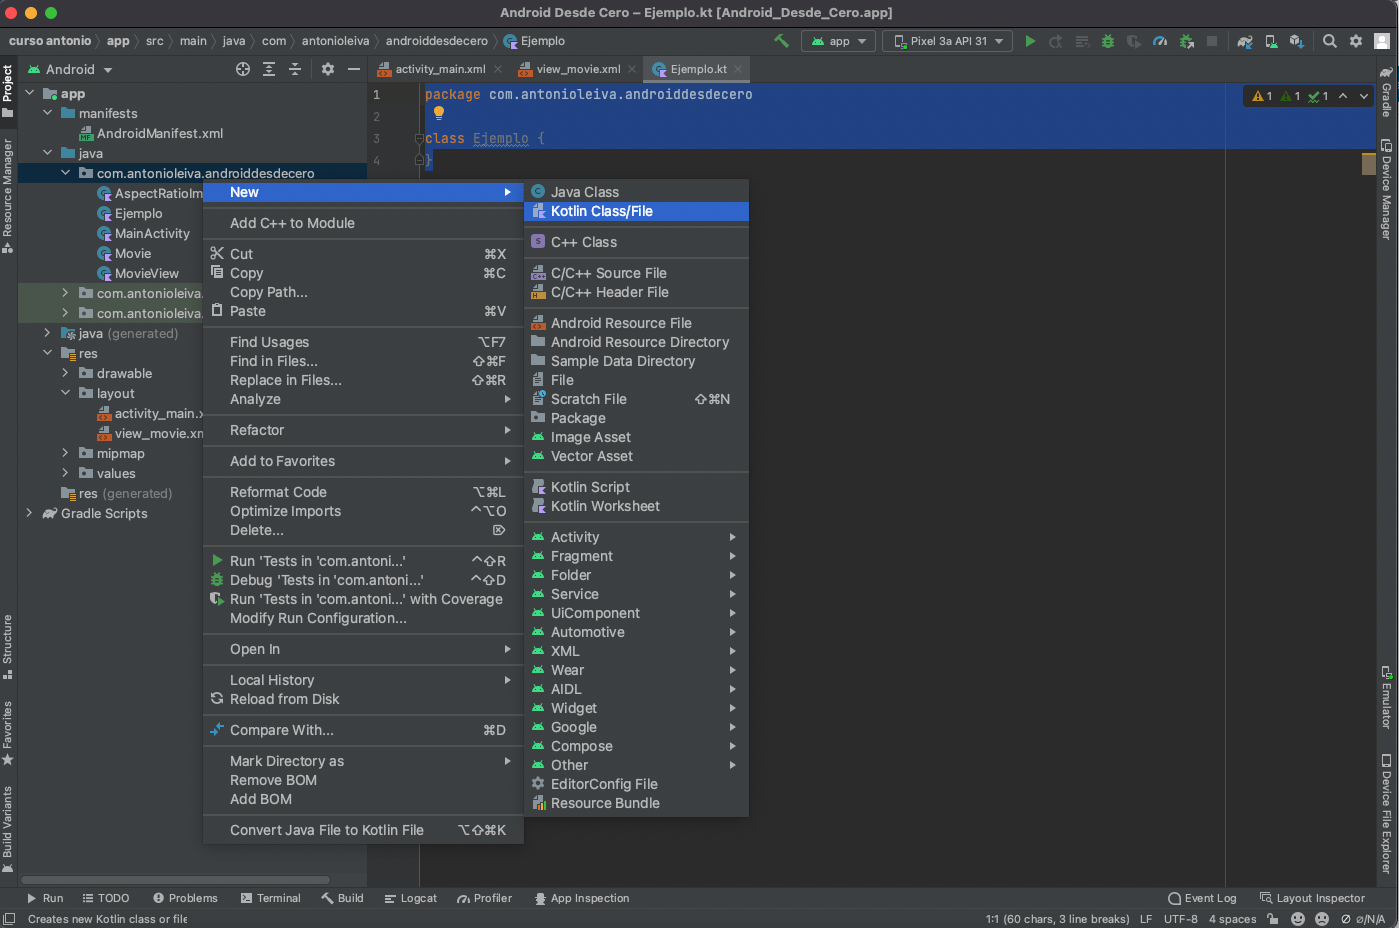Switch to the view_movie.xml editor tab
The width and height of the screenshot is (1399, 928).
[578, 69]
